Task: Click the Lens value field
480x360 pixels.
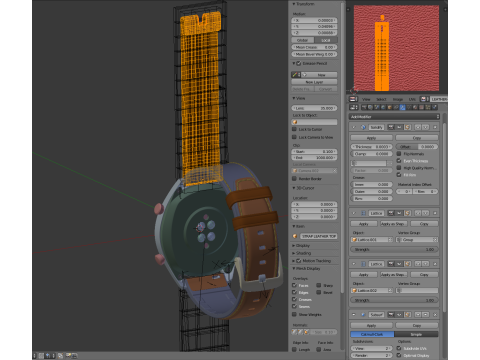Action: 314,108
